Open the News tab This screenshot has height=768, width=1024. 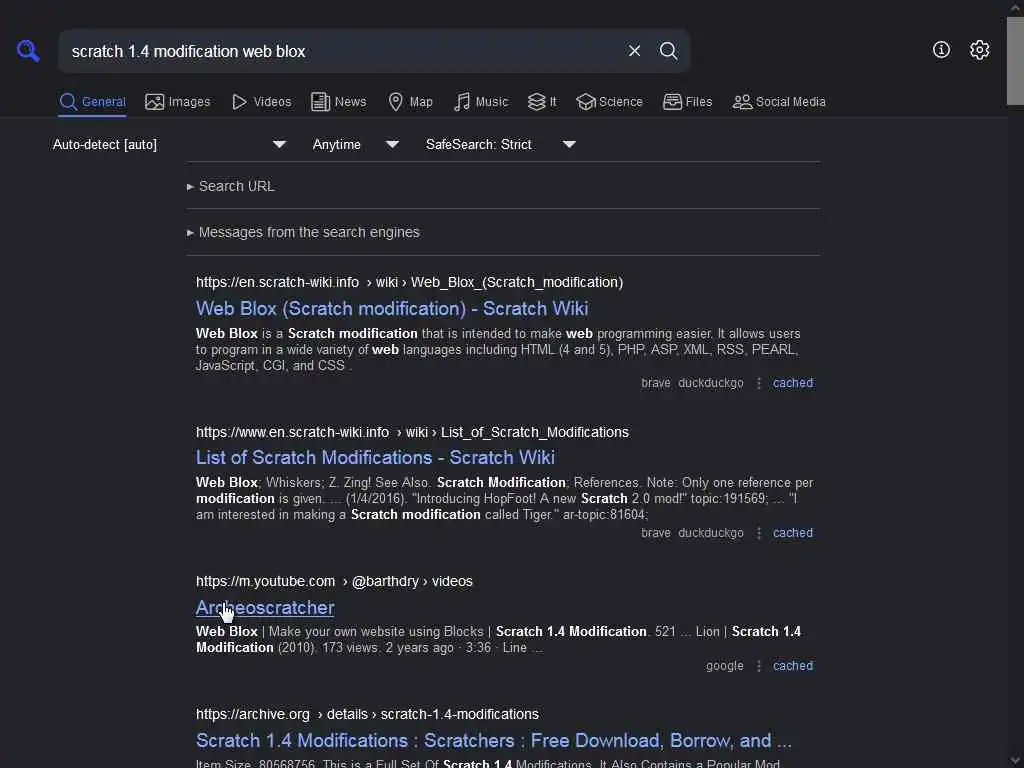(x=338, y=102)
